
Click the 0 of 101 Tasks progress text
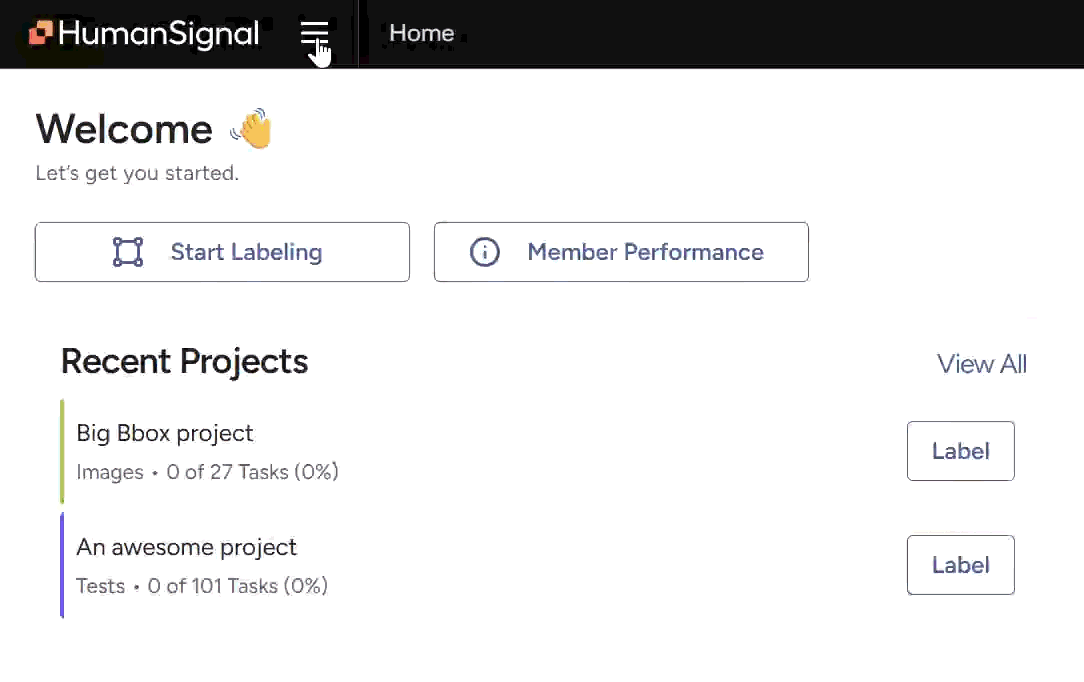237,586
